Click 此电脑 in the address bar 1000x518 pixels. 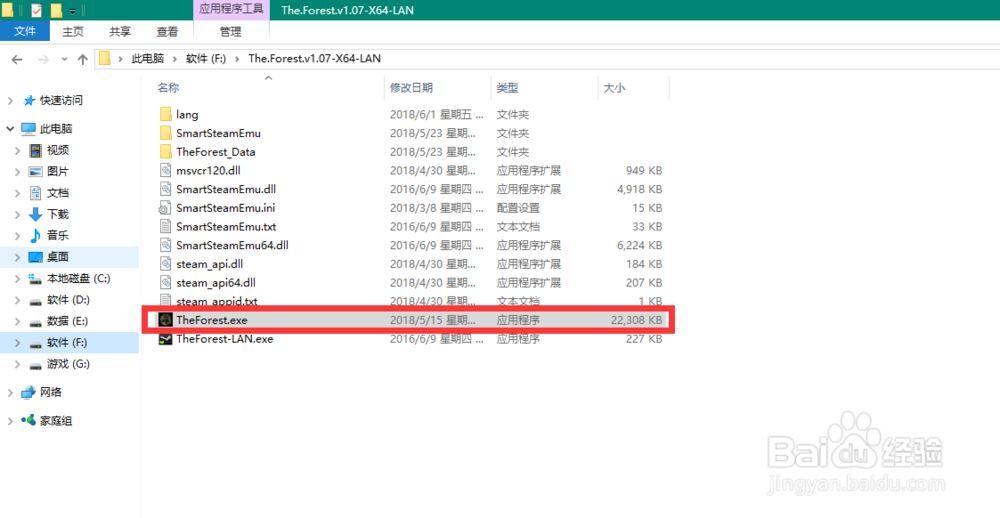pyautogui.click(x=147, y=59)
